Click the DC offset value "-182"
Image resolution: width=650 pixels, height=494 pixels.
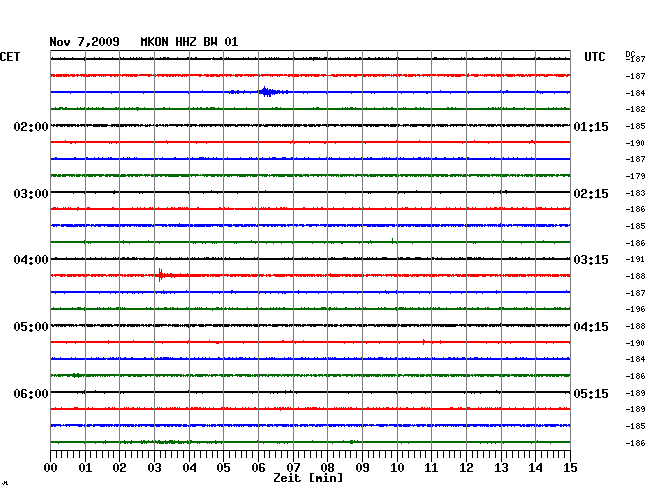635,109
